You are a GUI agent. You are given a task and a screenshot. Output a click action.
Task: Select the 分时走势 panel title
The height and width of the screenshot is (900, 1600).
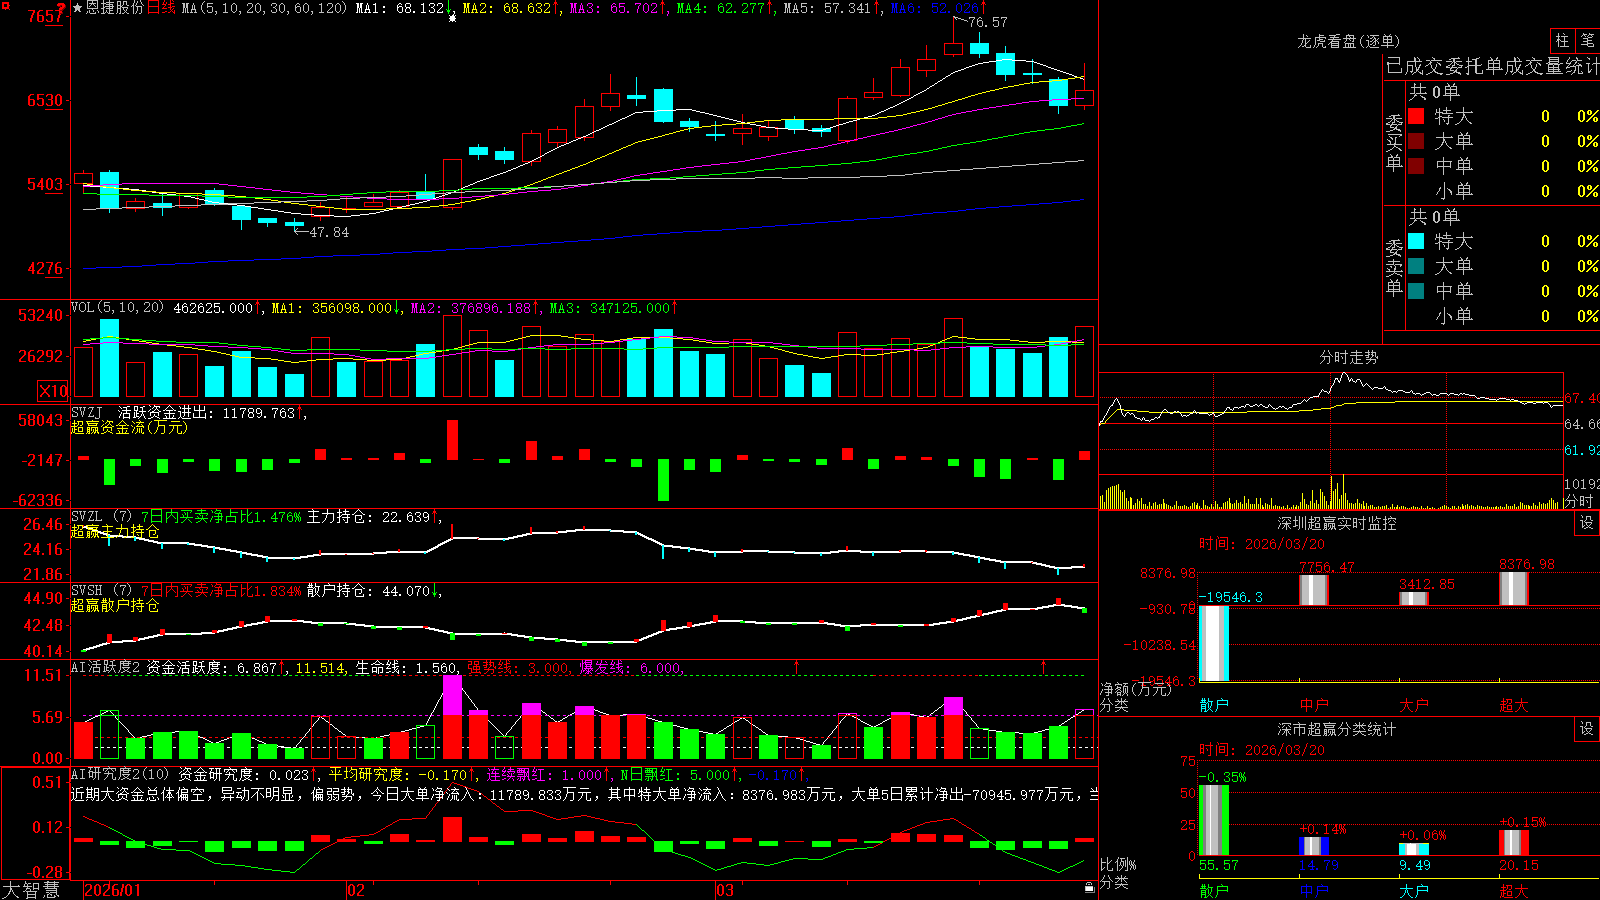click(x=1348, y=357)
